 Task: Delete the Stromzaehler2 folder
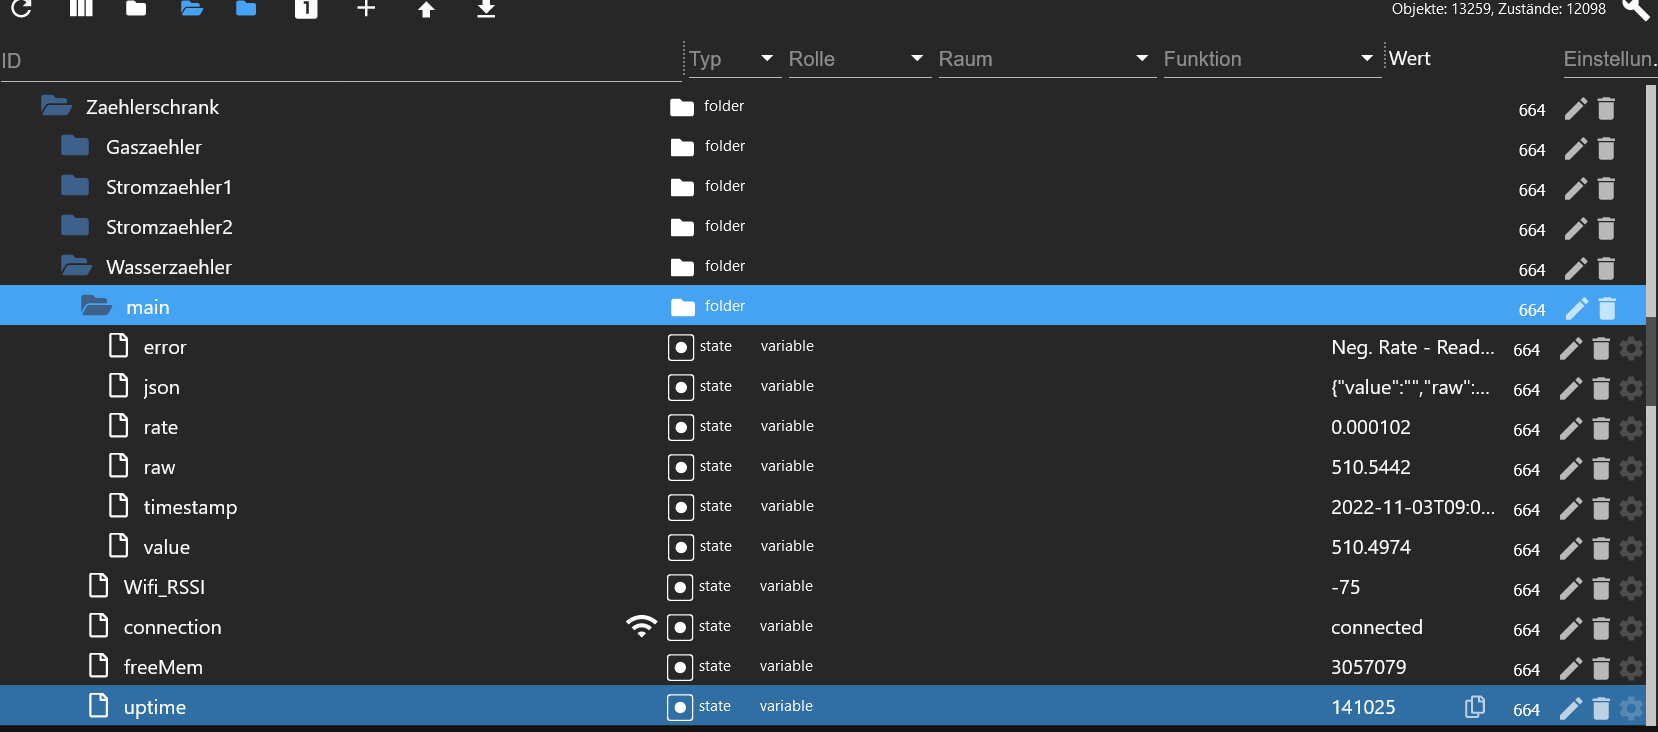click(1606, 229)
